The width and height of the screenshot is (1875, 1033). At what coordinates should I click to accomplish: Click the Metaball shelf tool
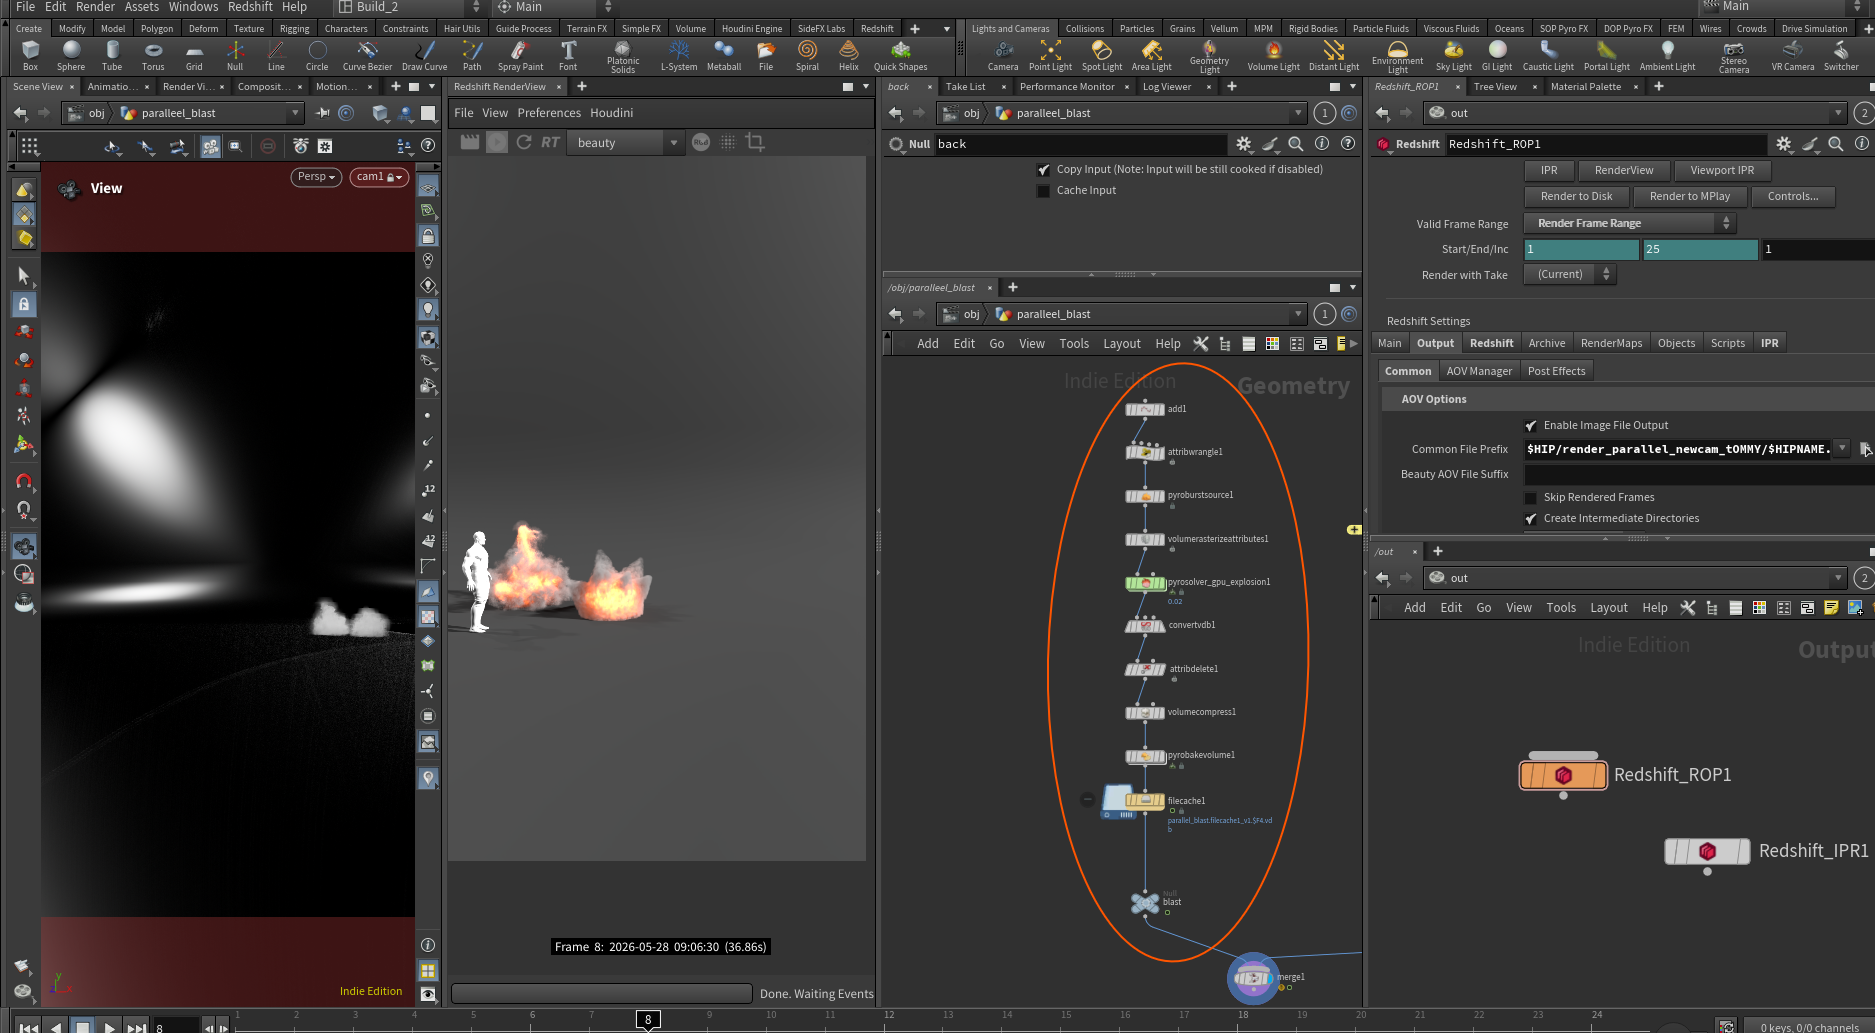[x=724, y=55]
